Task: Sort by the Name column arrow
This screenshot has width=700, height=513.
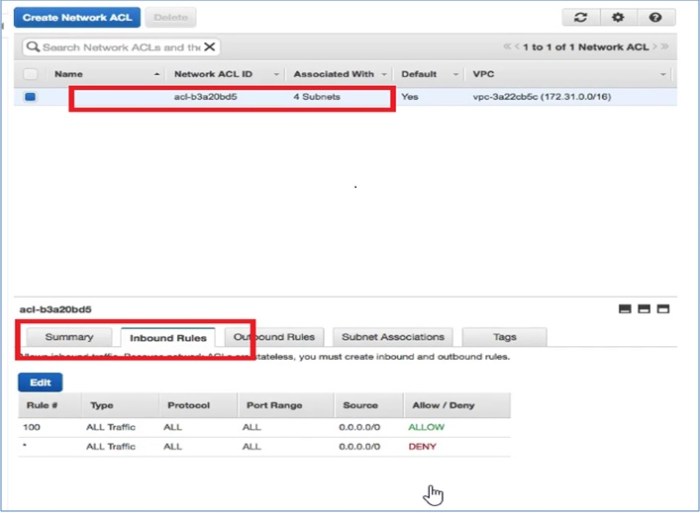Action: tap(157, 75)
